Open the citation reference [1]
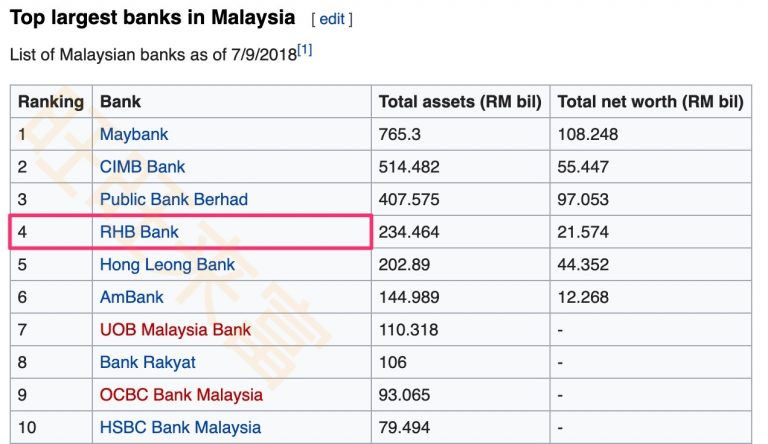The image size is (768, 444). [x=305, y=50]
